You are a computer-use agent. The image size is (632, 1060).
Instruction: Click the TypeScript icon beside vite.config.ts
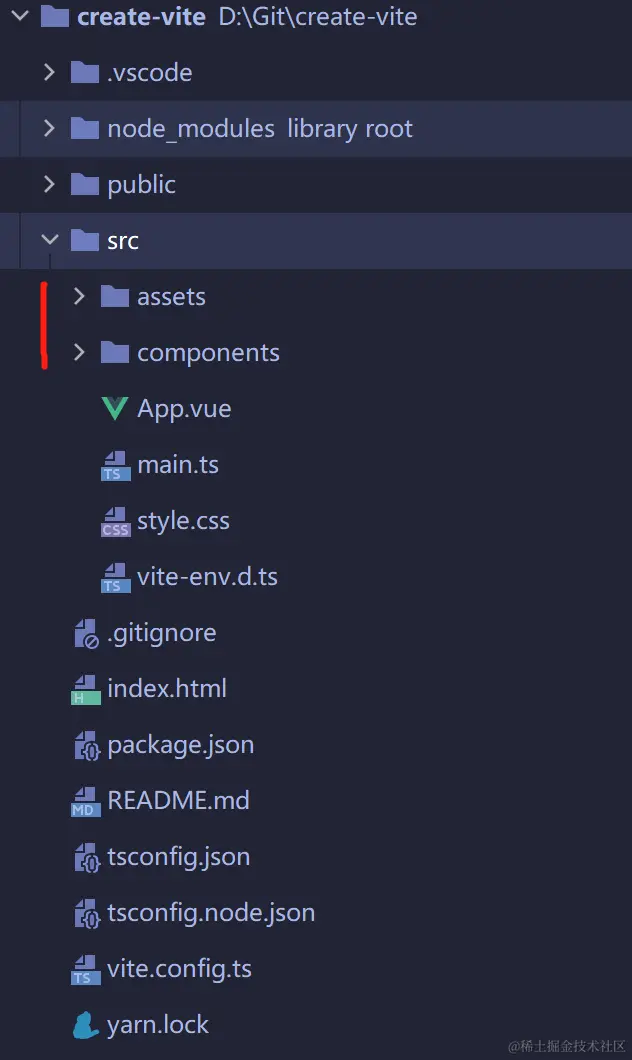86,969
